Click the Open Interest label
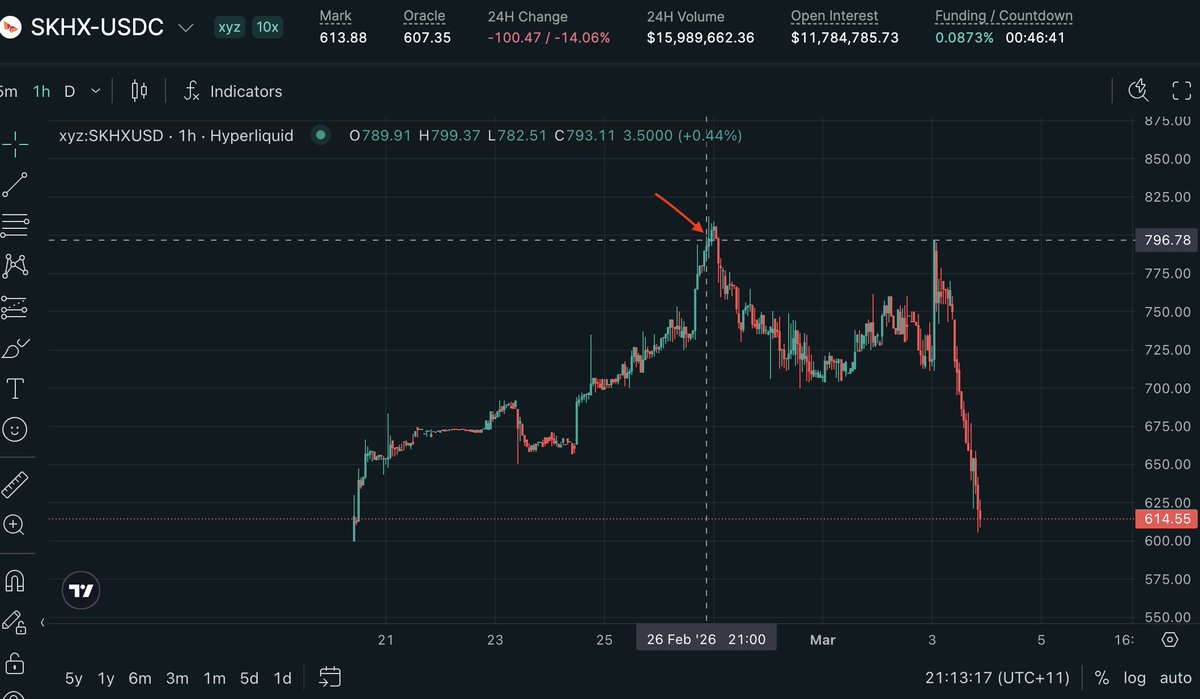This screenshot has width=1200, height=699. [834, 16]
